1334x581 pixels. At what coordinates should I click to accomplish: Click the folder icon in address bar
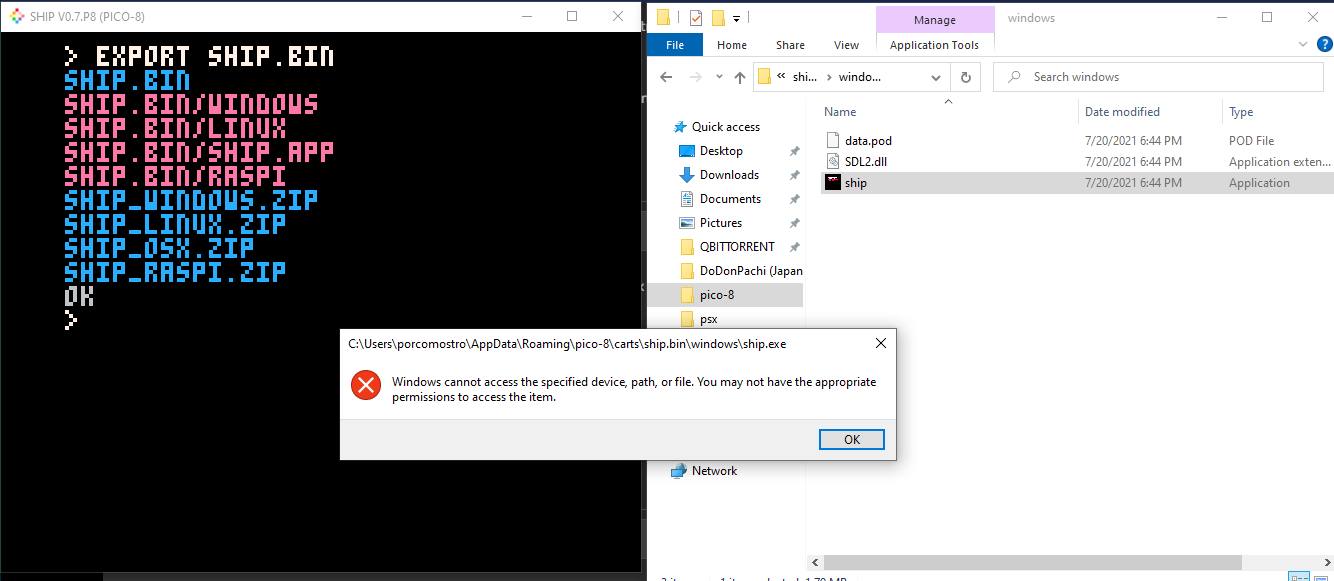[x=764, y=77]
